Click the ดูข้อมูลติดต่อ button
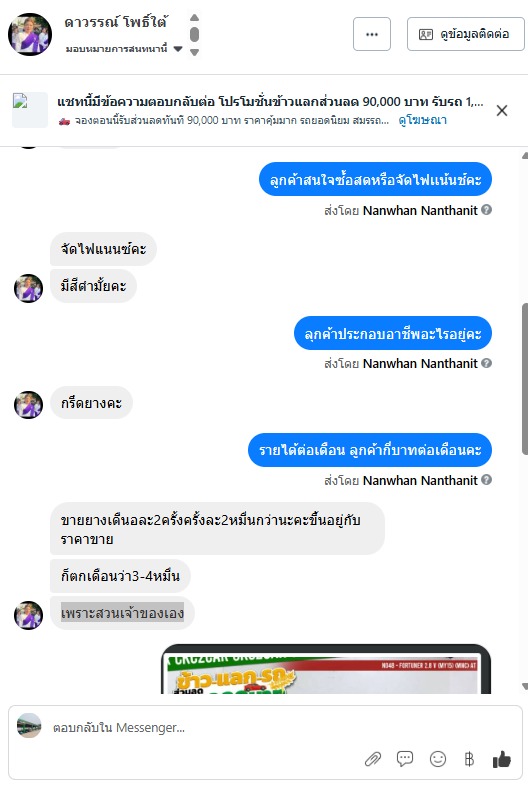528x790 pixels. [466, 34]
